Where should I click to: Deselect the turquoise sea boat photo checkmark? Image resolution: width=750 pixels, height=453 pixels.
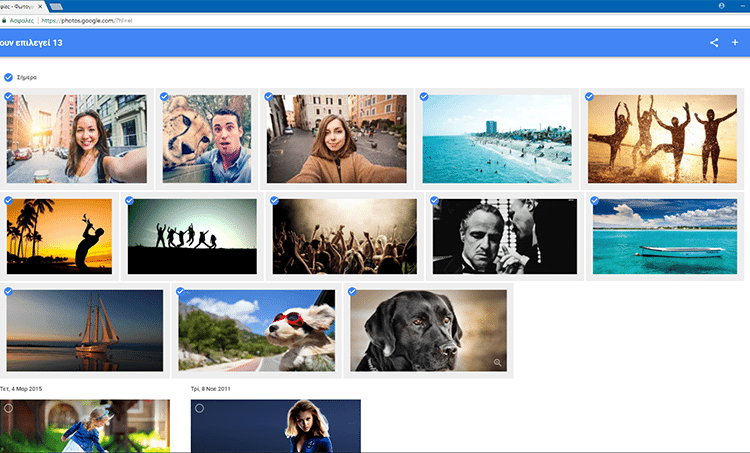point(595,201)
